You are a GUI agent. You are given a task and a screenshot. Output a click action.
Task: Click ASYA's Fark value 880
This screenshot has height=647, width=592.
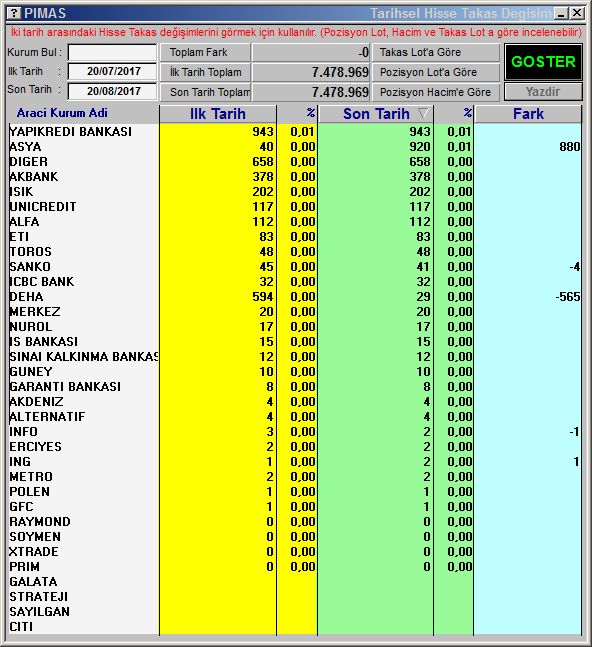[x=570, y=146]
